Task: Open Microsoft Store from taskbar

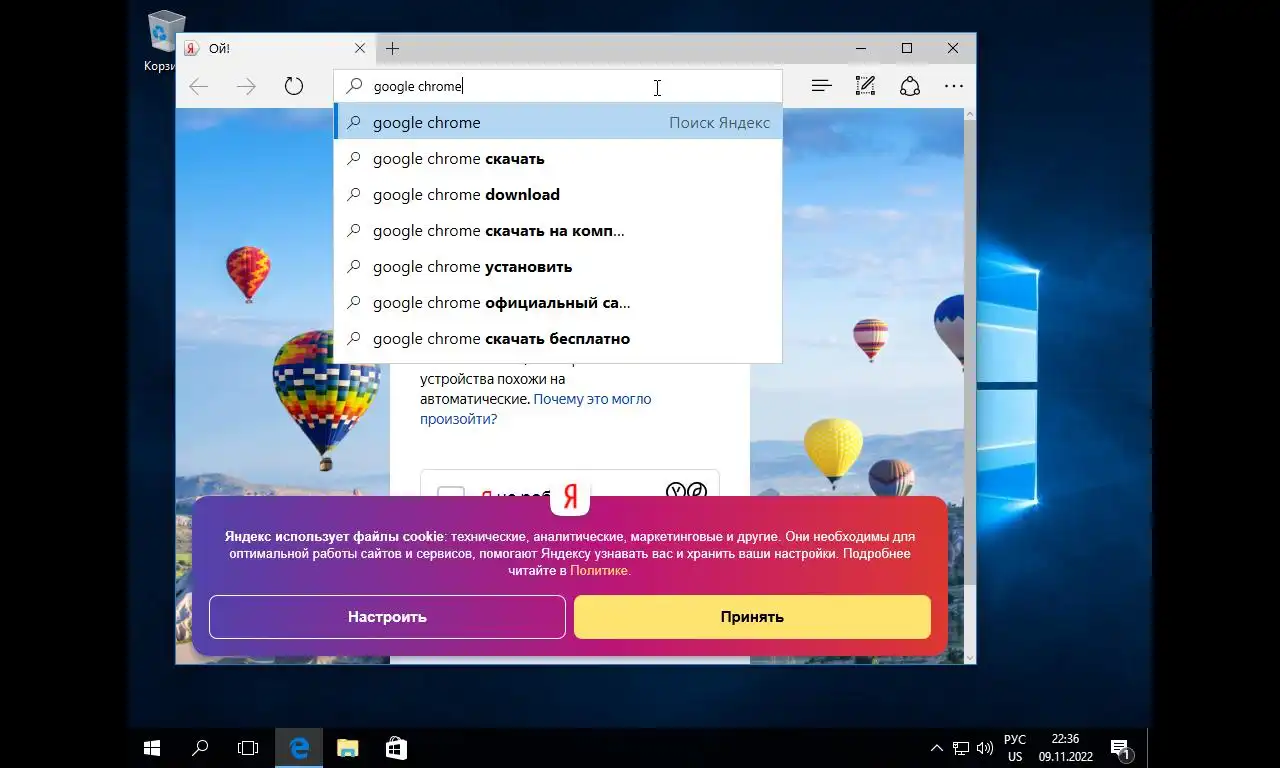Action: pyautogui.click(x=396, y=748)
